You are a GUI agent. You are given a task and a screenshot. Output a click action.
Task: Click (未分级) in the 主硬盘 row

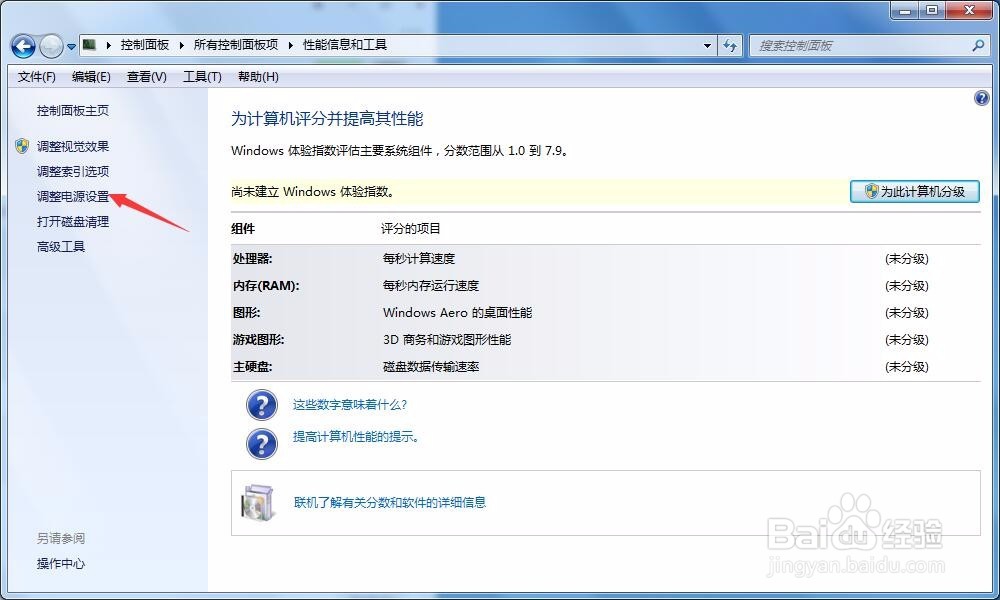click(907, 367)
